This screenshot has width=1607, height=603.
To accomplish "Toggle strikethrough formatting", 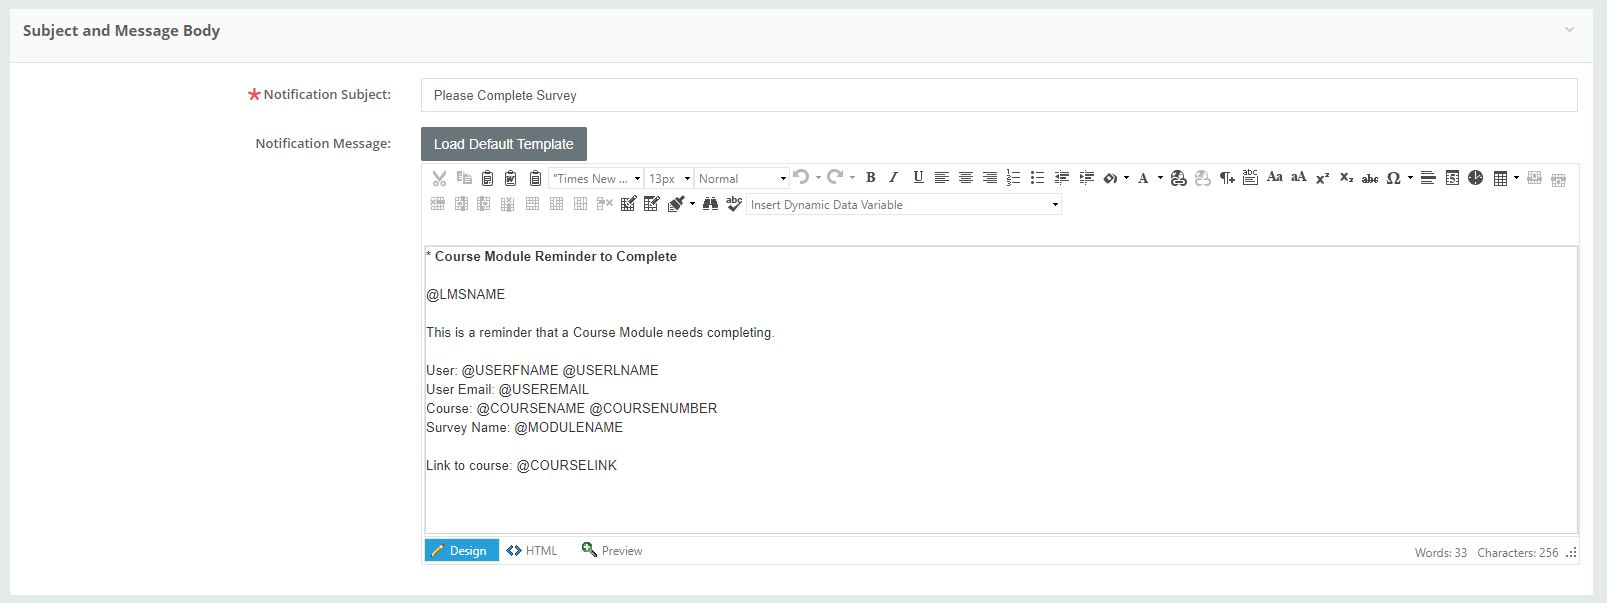I will [1370, 178].
